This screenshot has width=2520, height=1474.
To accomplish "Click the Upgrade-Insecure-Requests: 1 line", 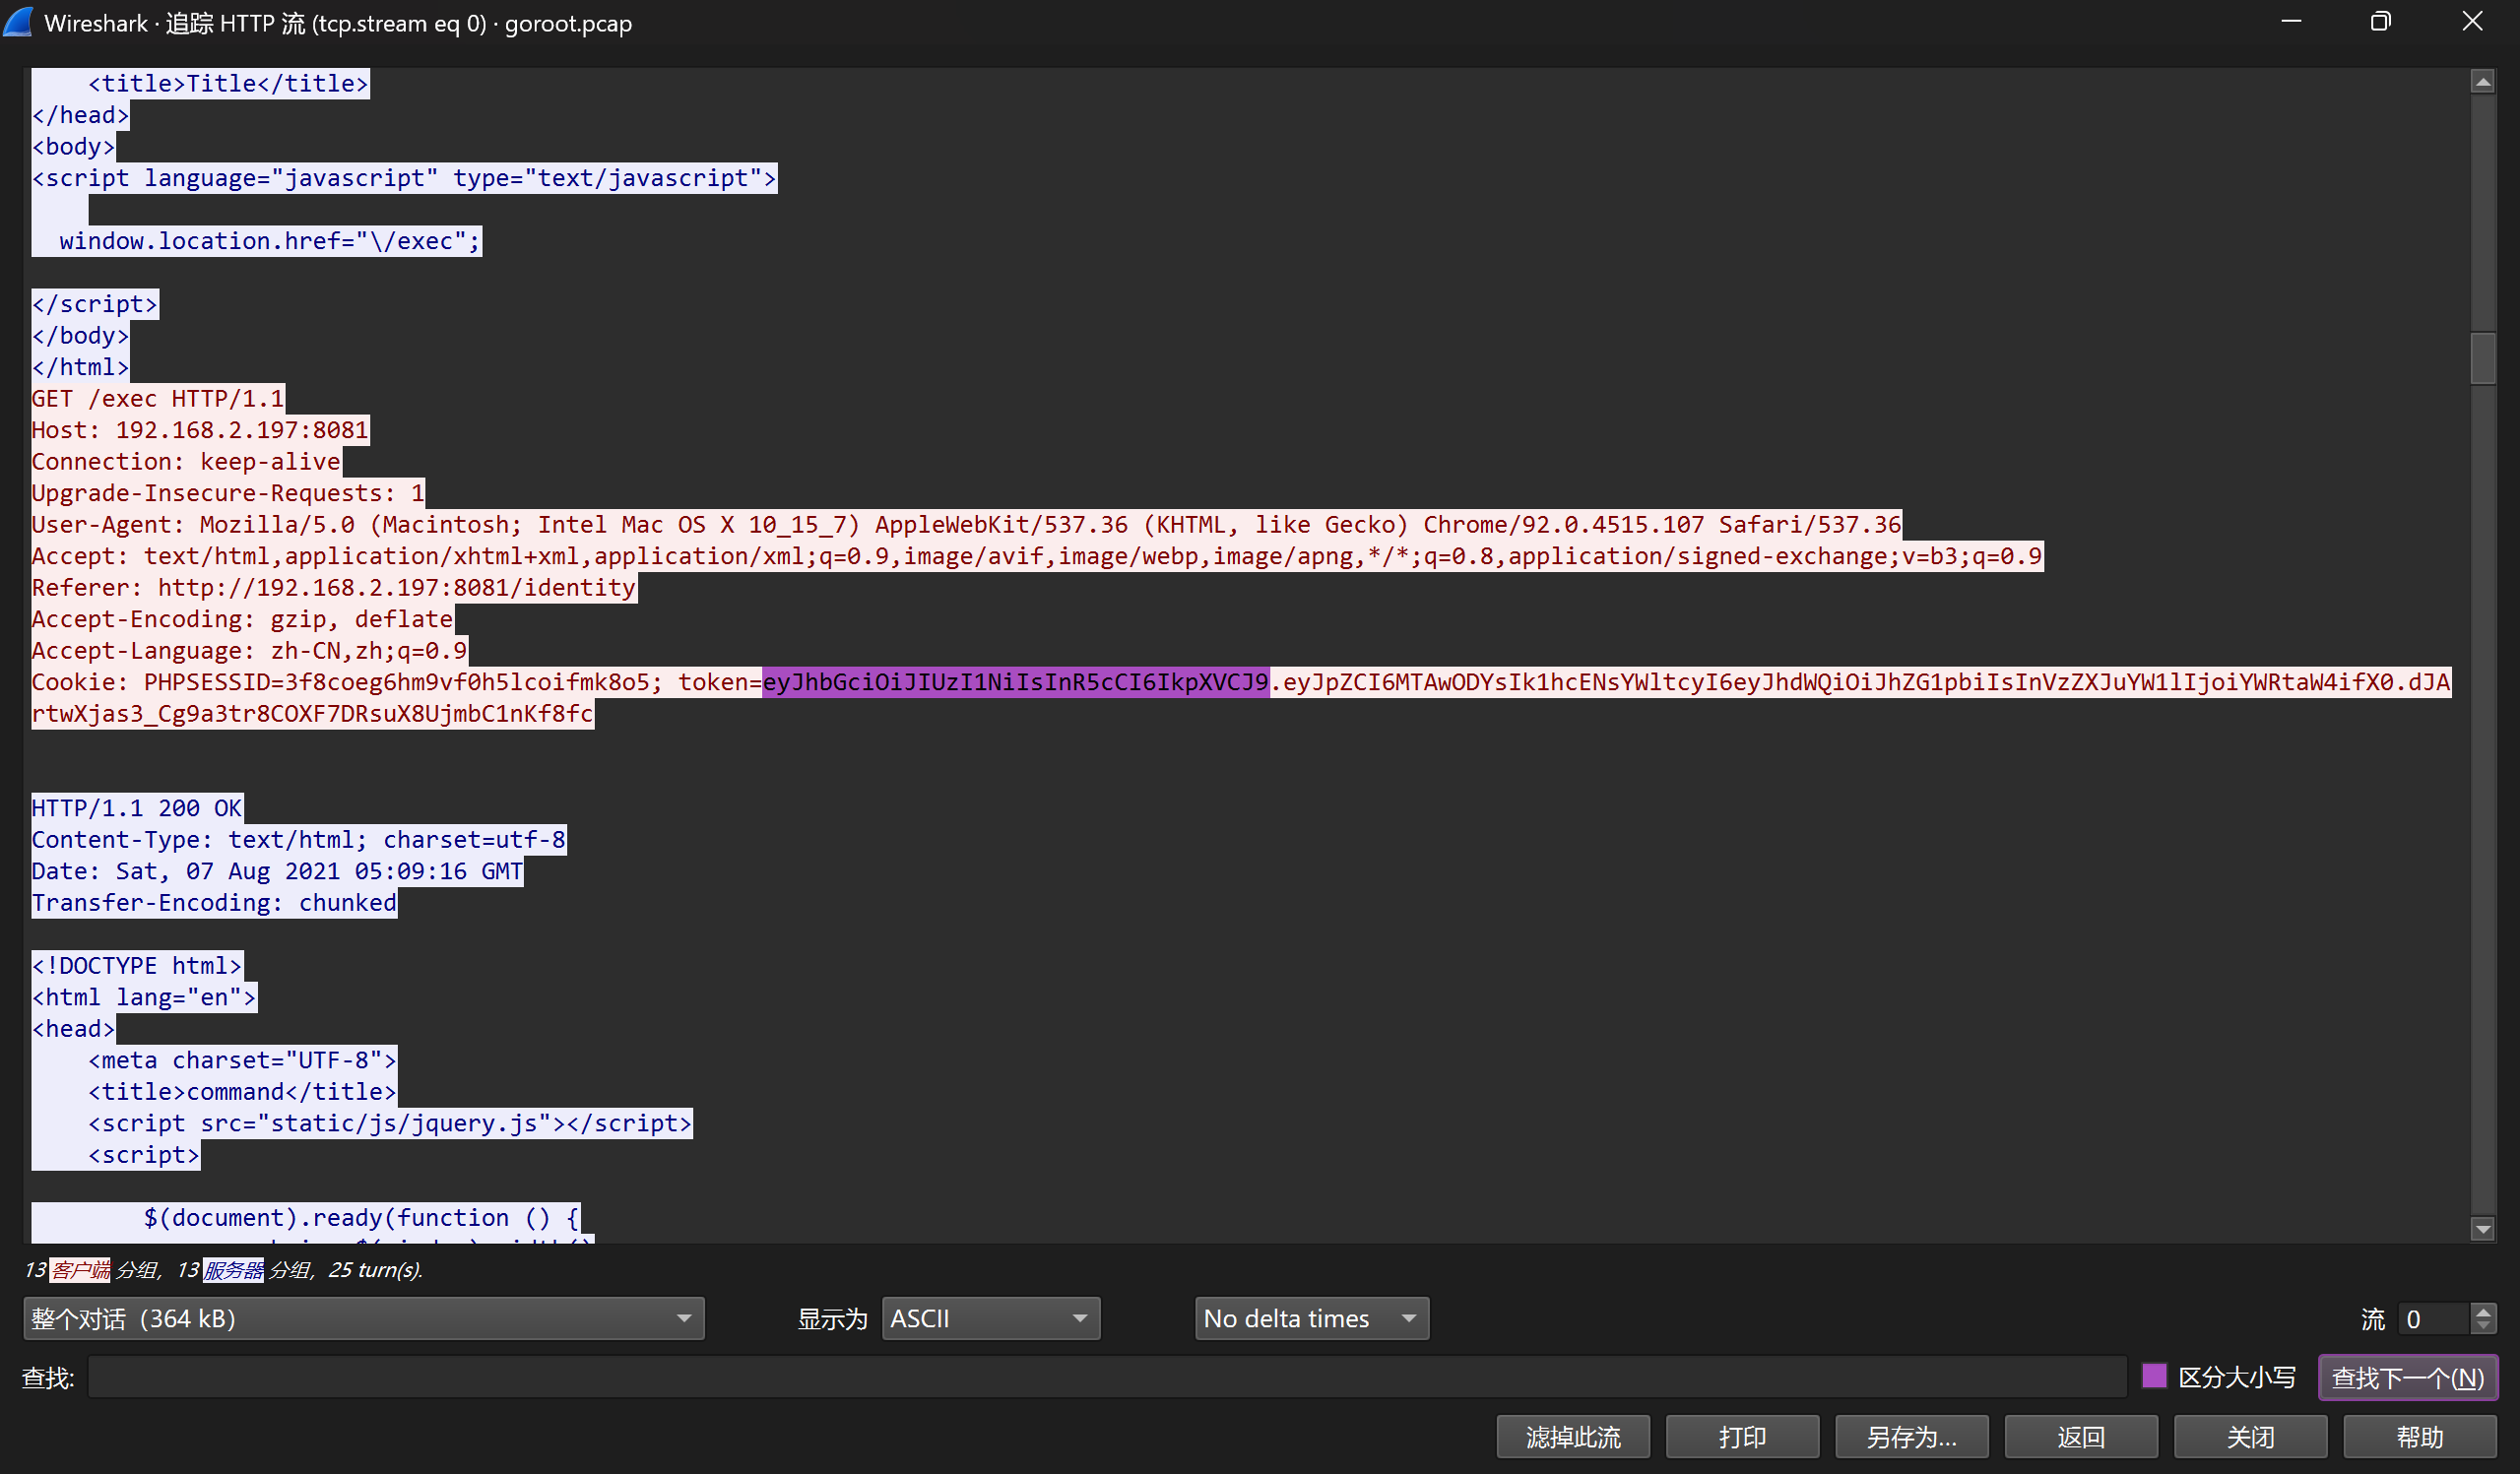I will [x=228, y=493].
